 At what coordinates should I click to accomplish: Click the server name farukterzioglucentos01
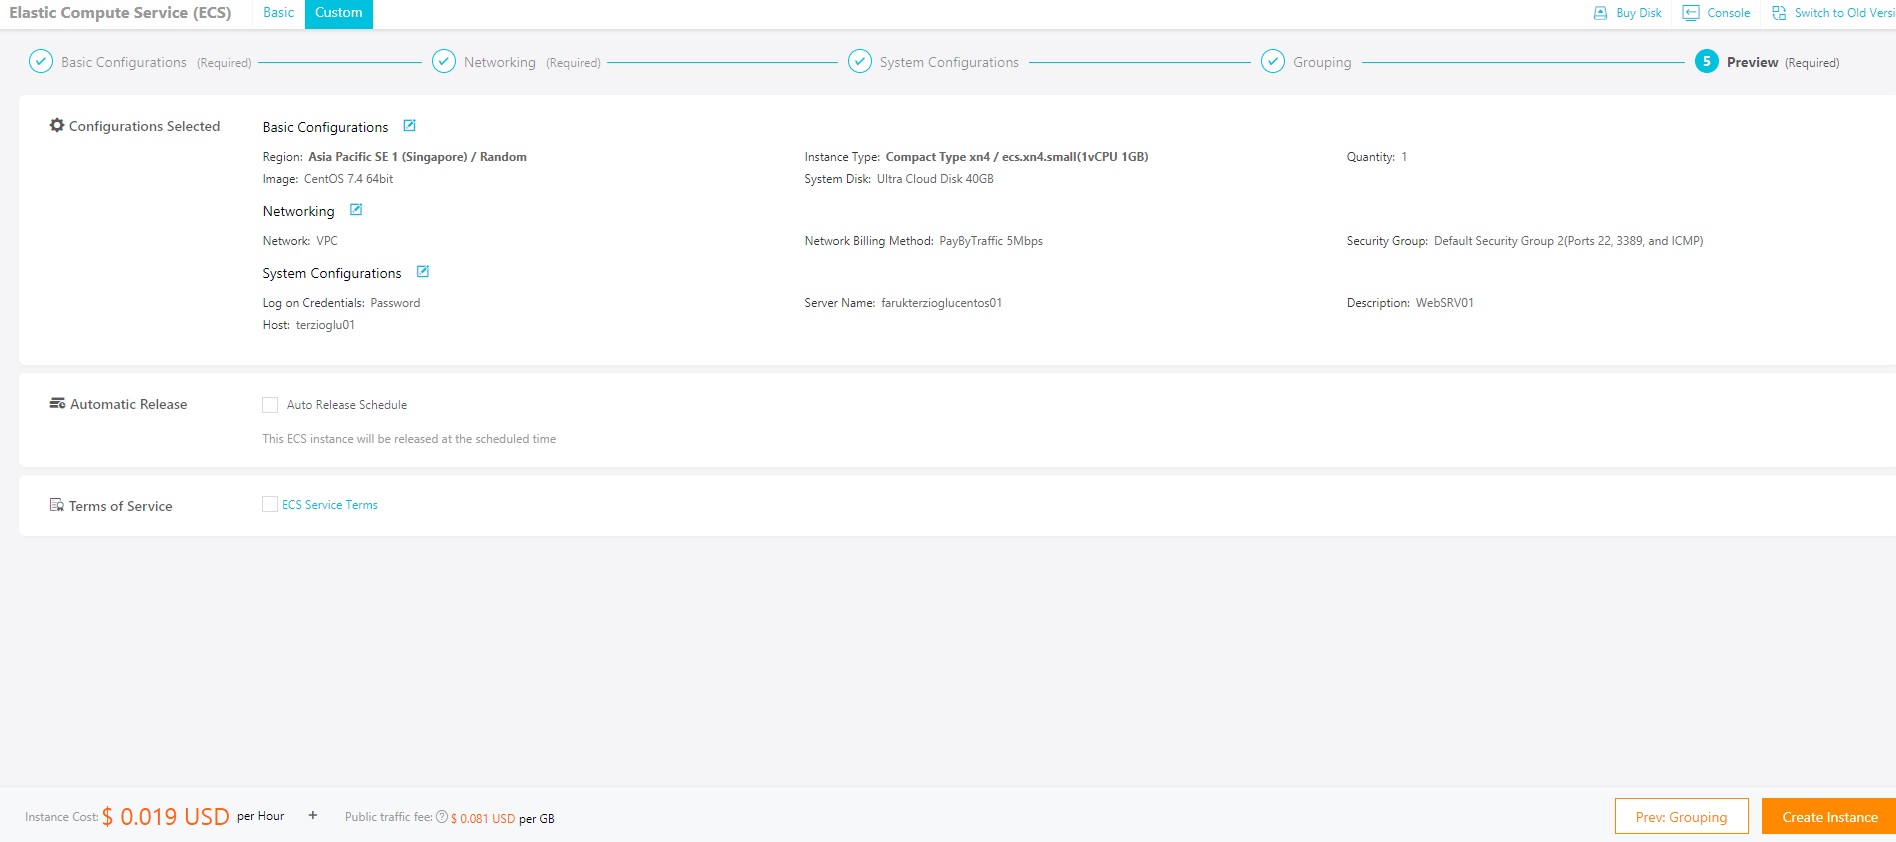[941, 303]
